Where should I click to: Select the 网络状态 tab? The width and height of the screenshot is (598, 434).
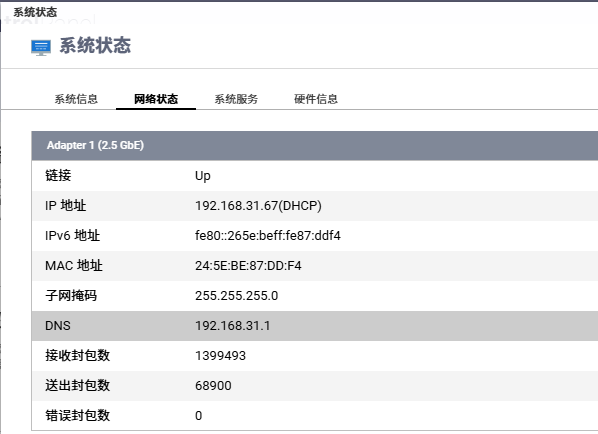pyautogui.click(x=156, y=99)
